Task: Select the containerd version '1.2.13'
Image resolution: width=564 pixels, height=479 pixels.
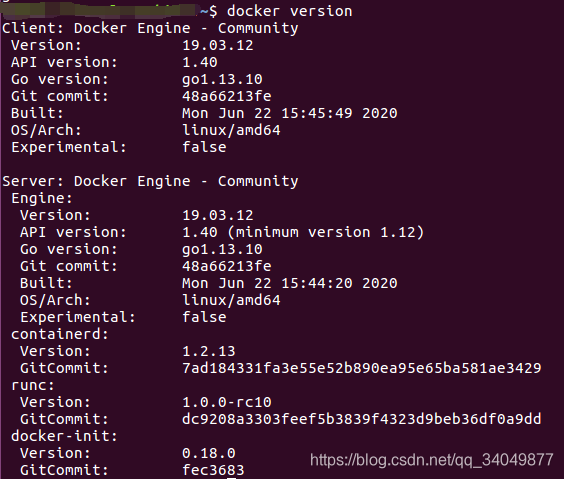Action: coord(209,351)
